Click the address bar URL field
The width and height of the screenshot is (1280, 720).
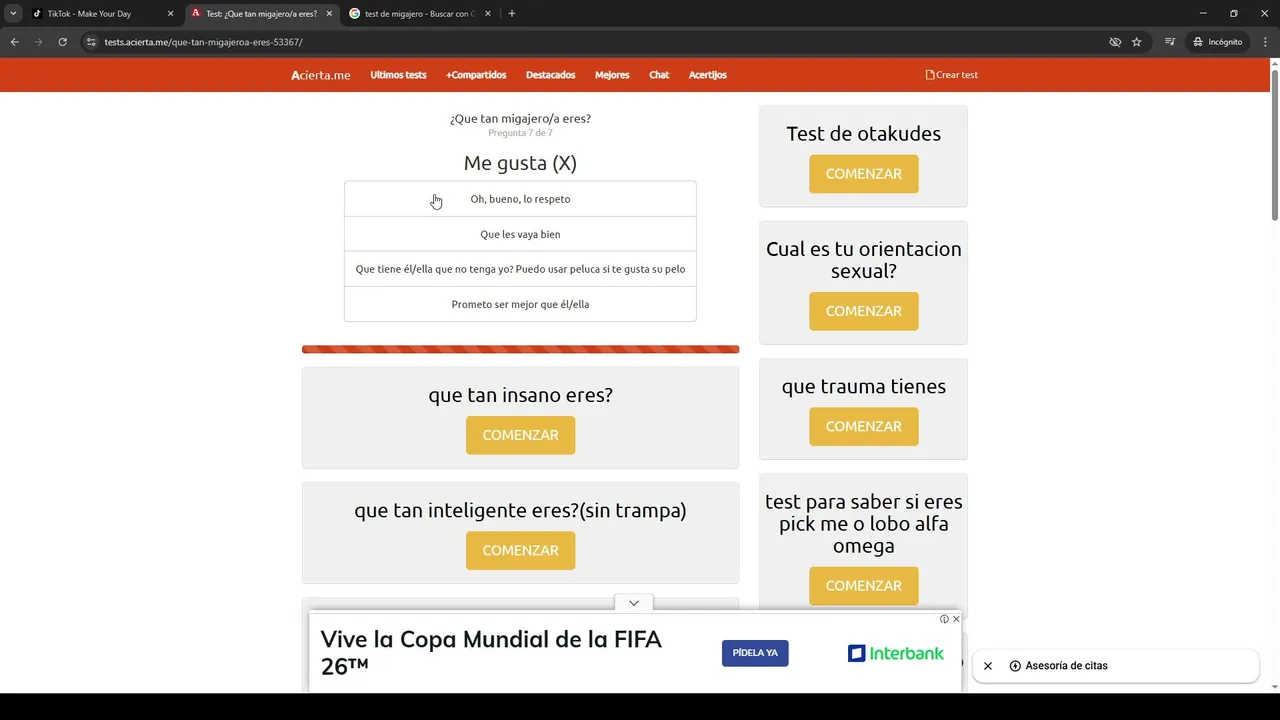590,42
